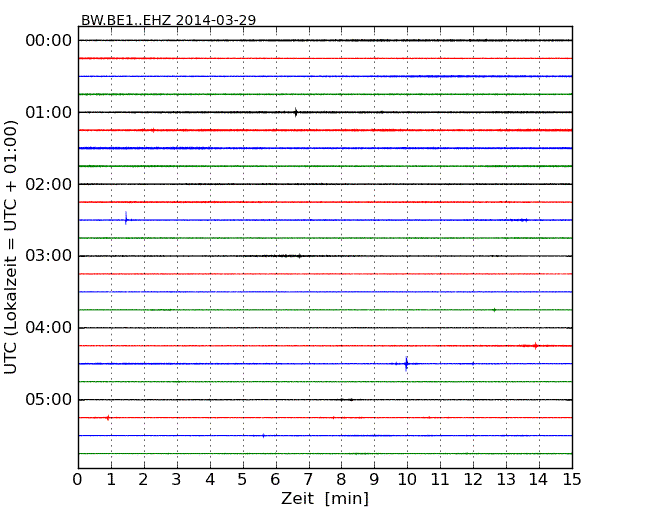Click the 01:00 time label
Image resolution: width=650 pixels, height=520 pixels.
point(49,112)
